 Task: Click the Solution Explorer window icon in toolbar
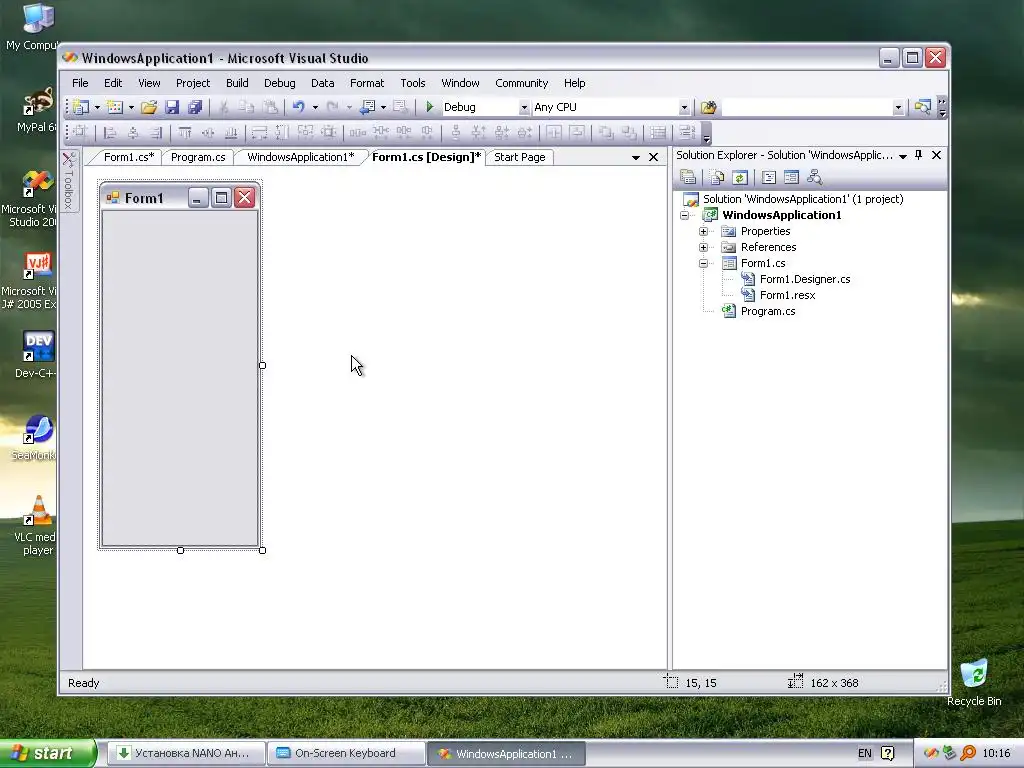click(923, 107)
